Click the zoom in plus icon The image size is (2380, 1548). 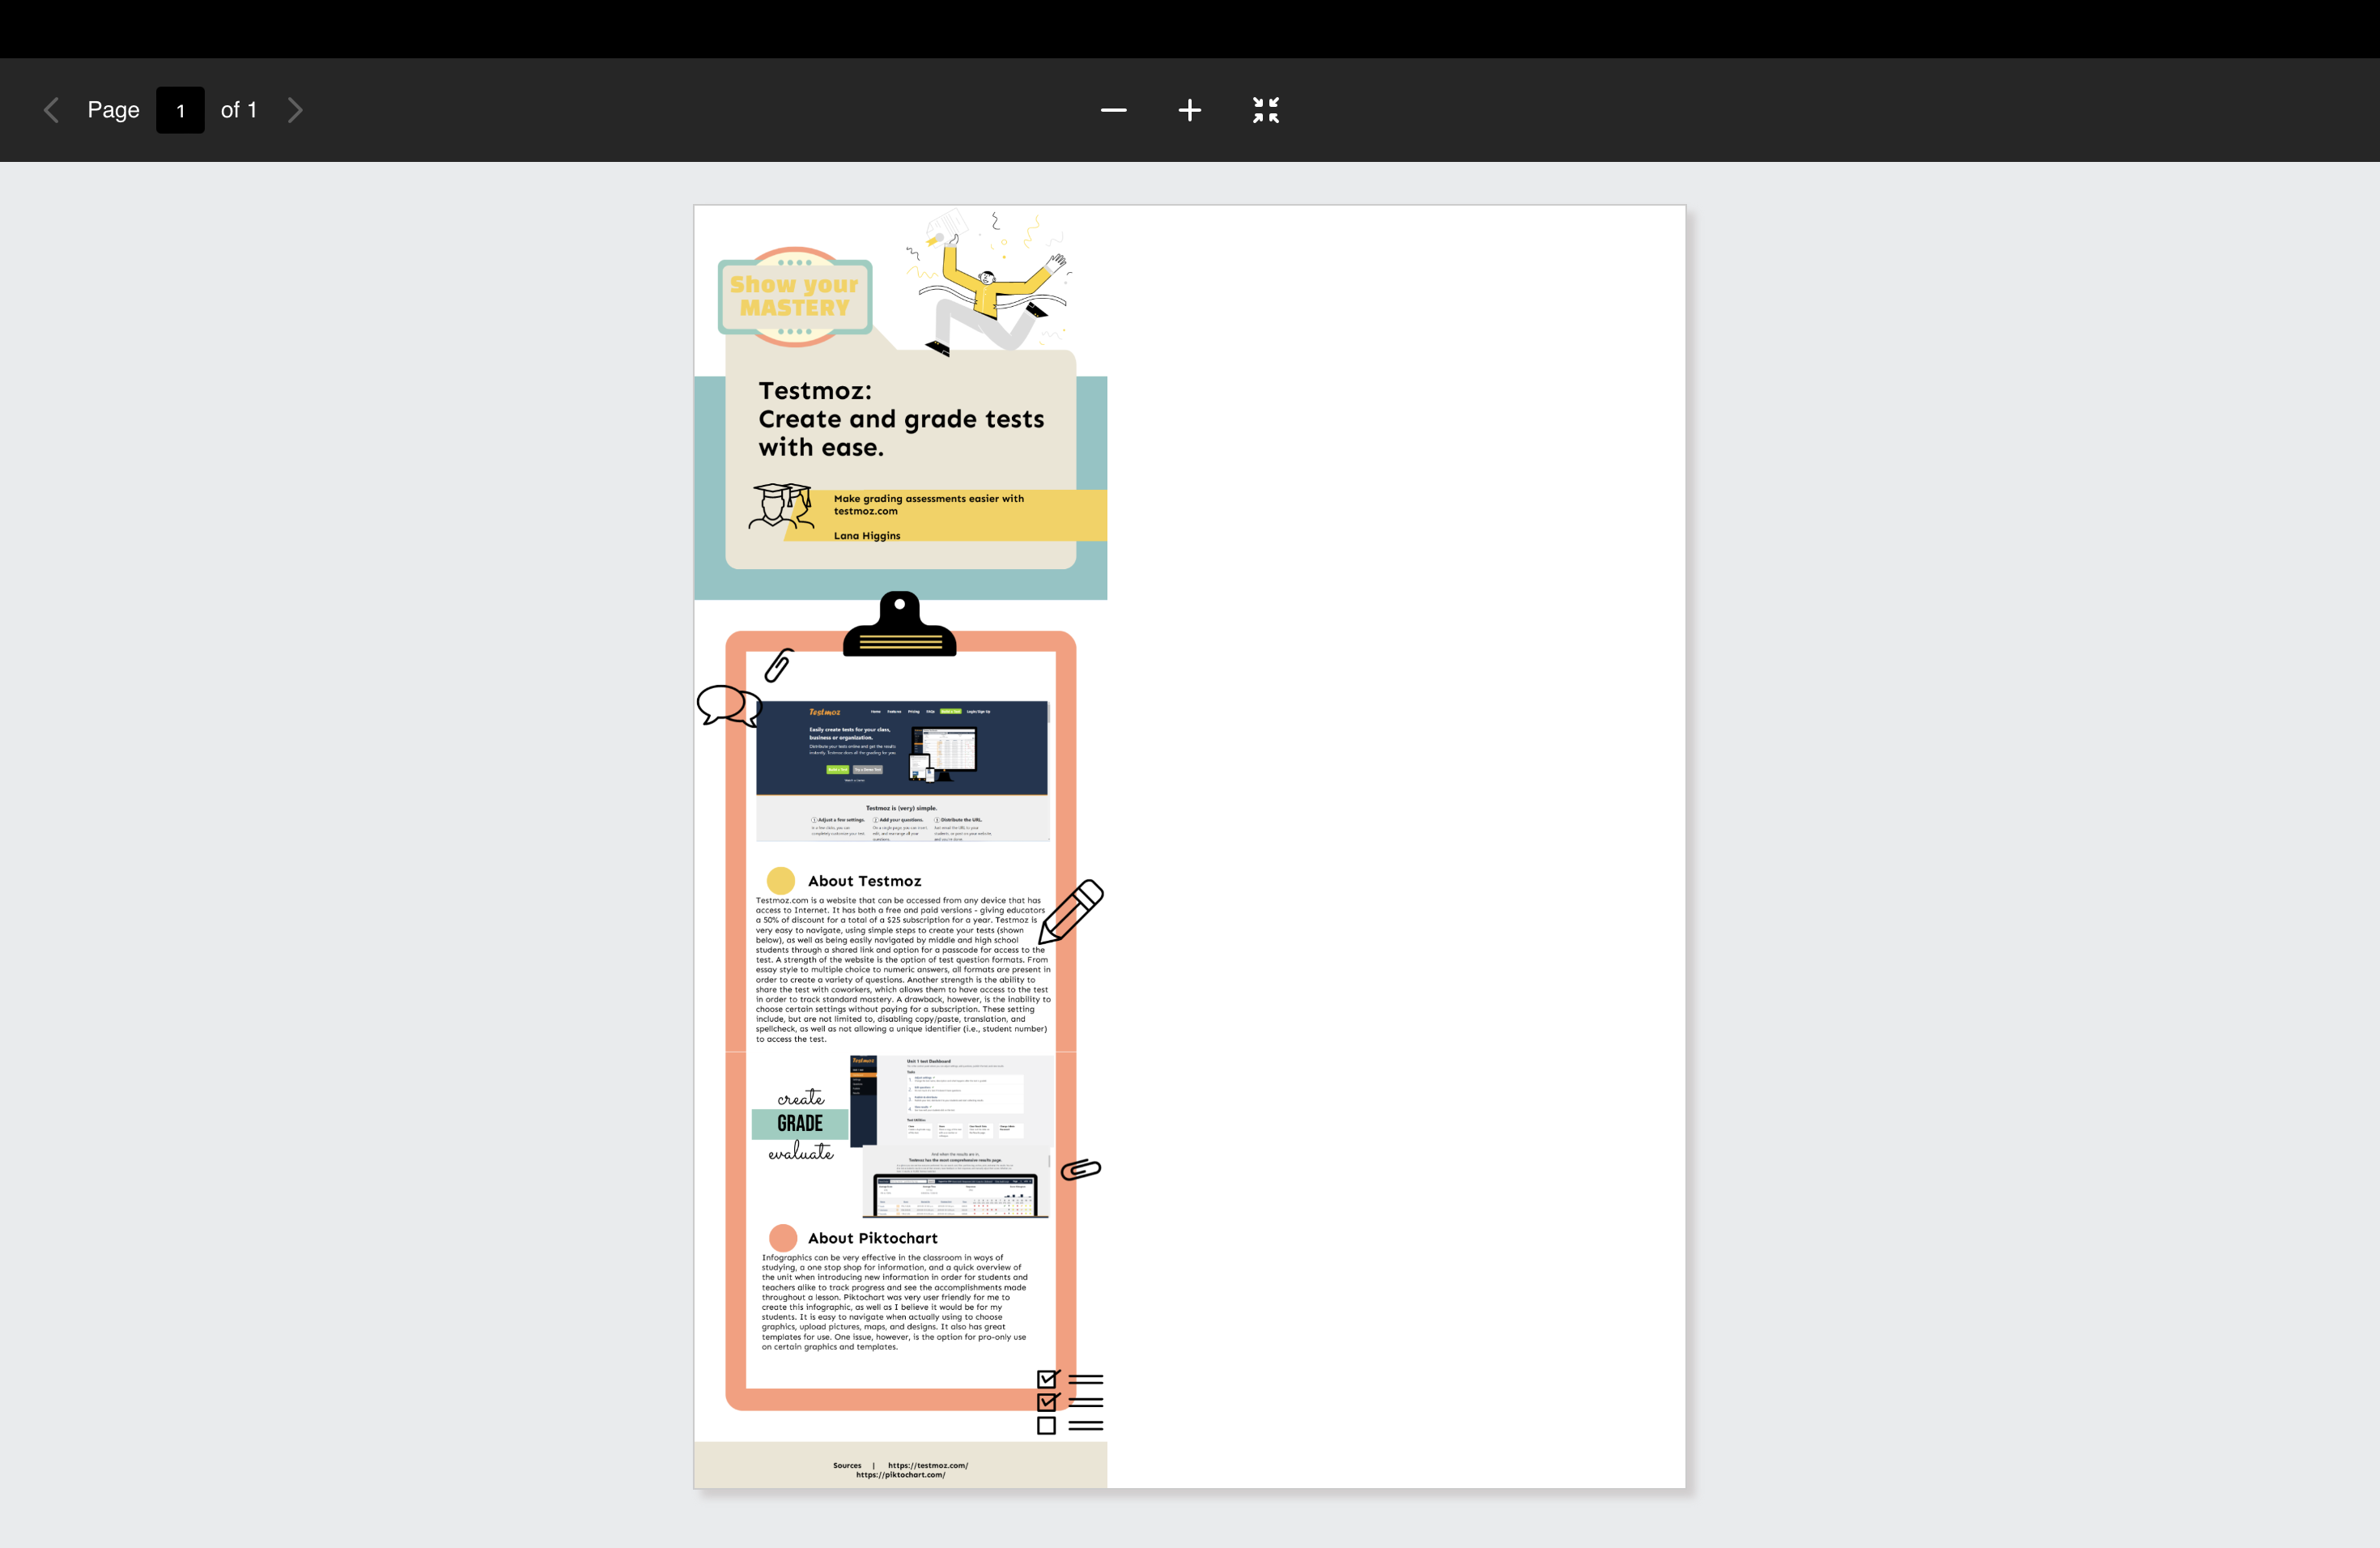(1190, 110)
